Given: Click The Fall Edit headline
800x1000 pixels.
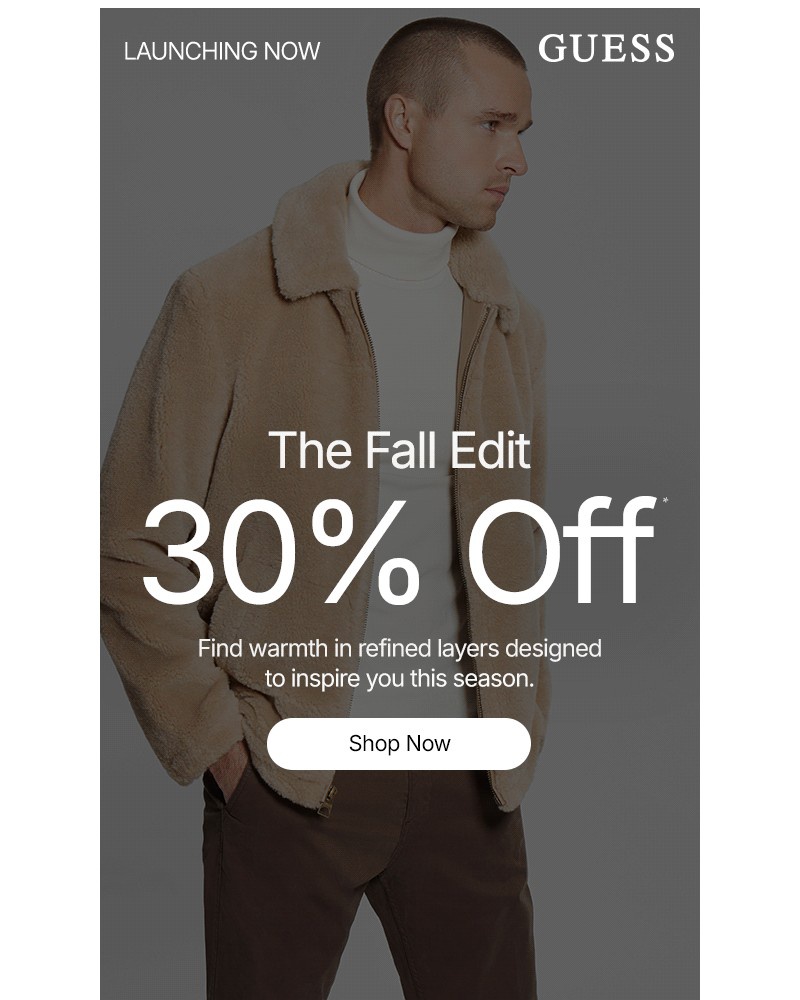Looking at the screenshot, I should coord(399,450).
